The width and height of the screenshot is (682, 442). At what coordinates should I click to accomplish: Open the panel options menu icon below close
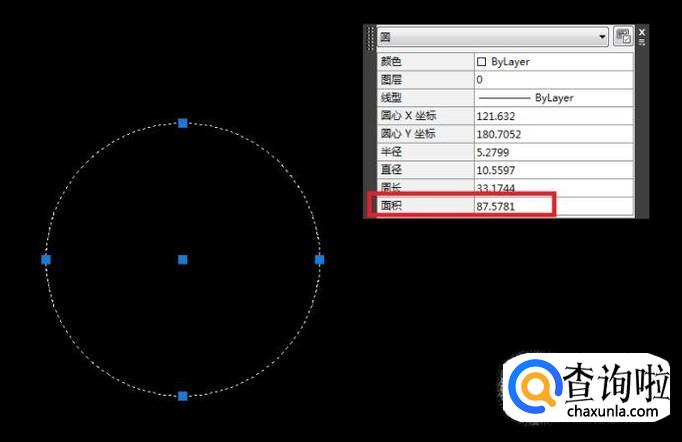click(x=642, y=44)
